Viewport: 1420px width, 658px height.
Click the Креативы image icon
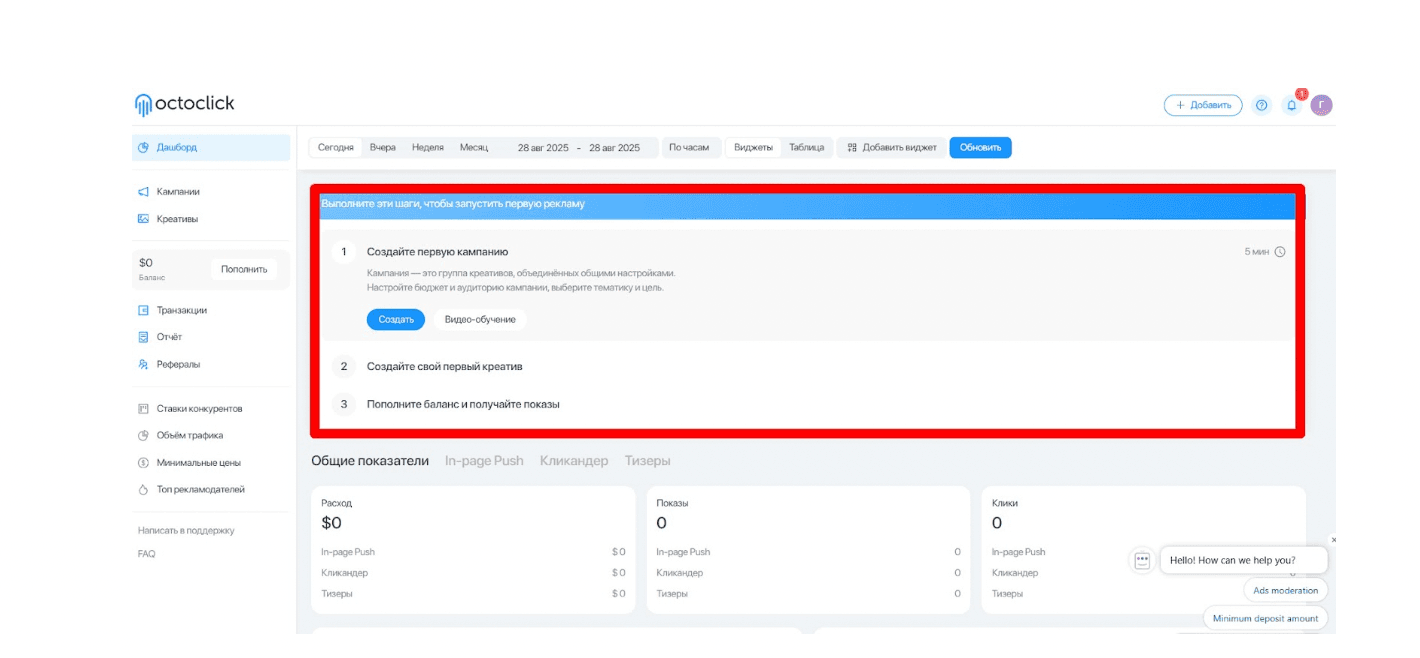coord(143,219)
